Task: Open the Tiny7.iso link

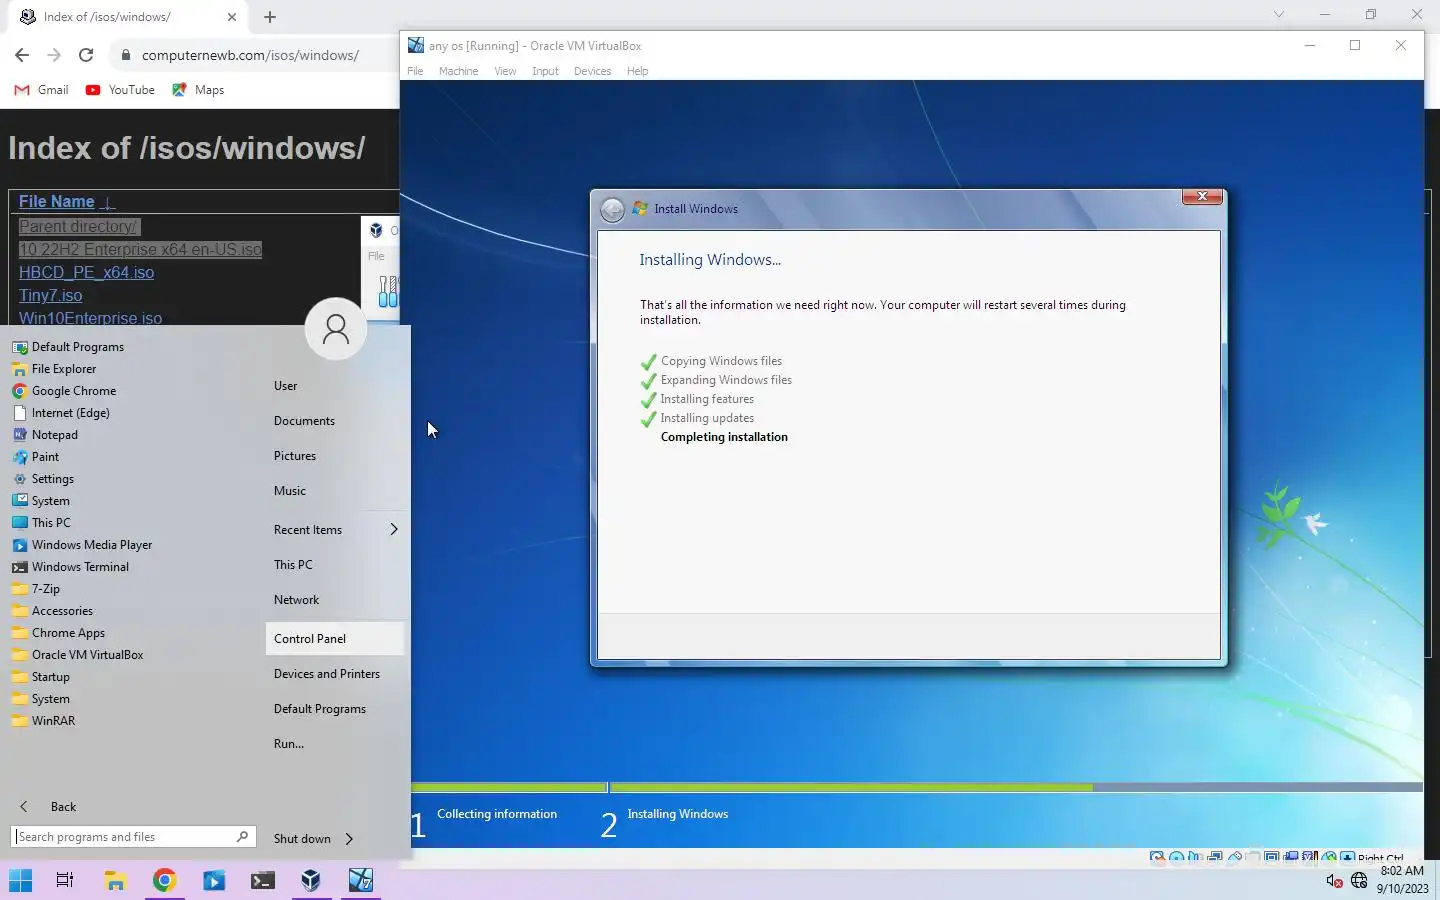Action: (x=51, y=295)
